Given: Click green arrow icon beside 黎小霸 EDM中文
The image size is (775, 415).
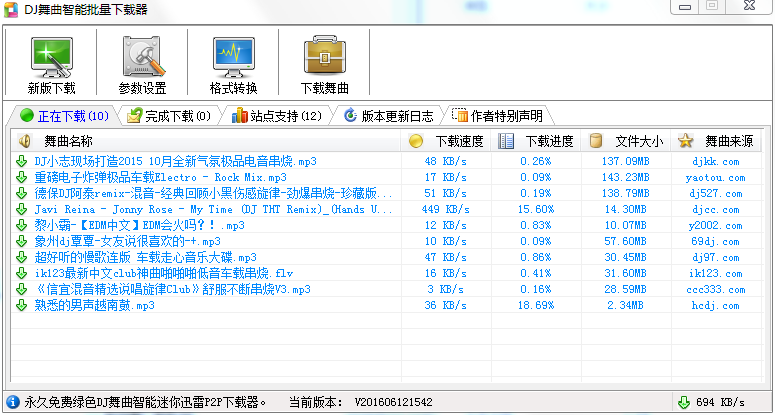Looking at the screenshot, I should click(21, 225).
